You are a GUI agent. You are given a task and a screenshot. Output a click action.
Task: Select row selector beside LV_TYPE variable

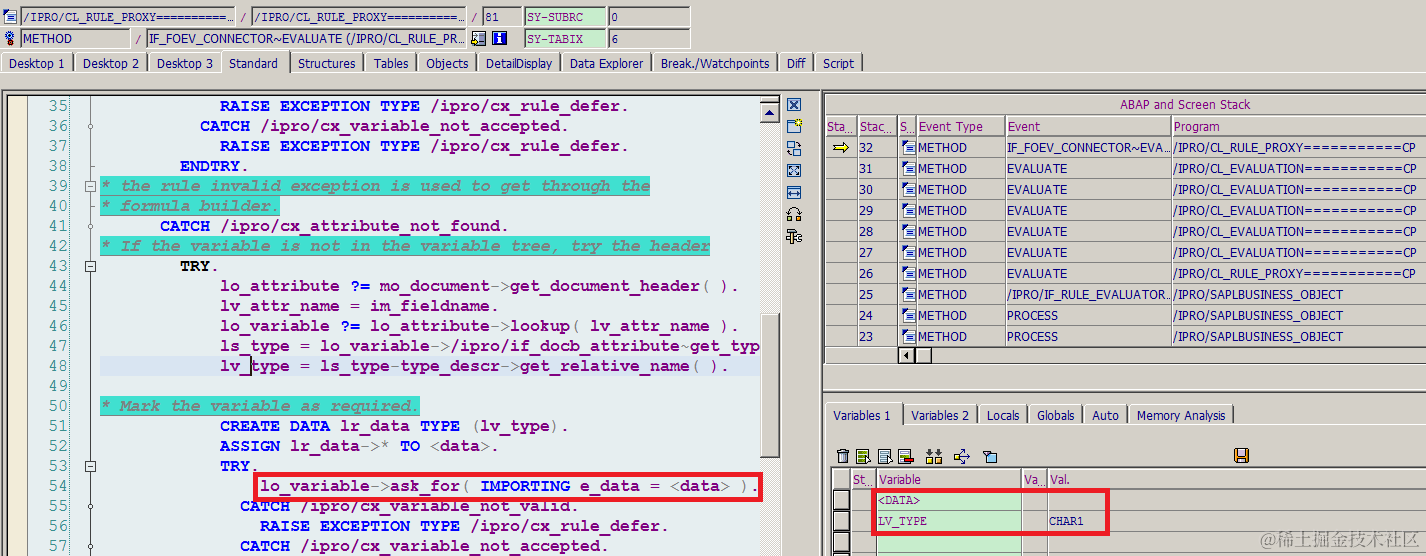point(842,521)
